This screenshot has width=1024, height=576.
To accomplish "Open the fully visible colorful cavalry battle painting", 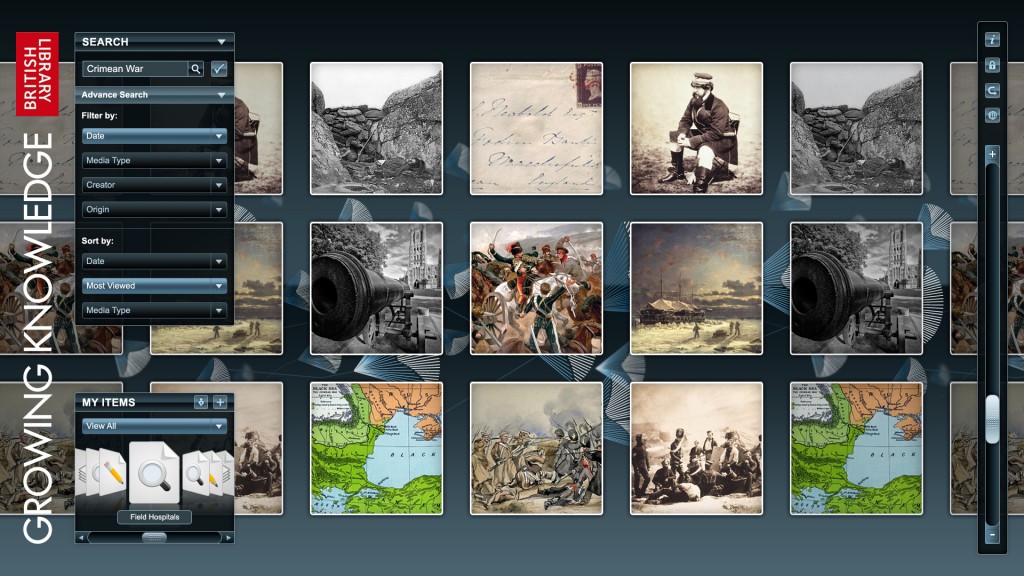I will (536, 289).
